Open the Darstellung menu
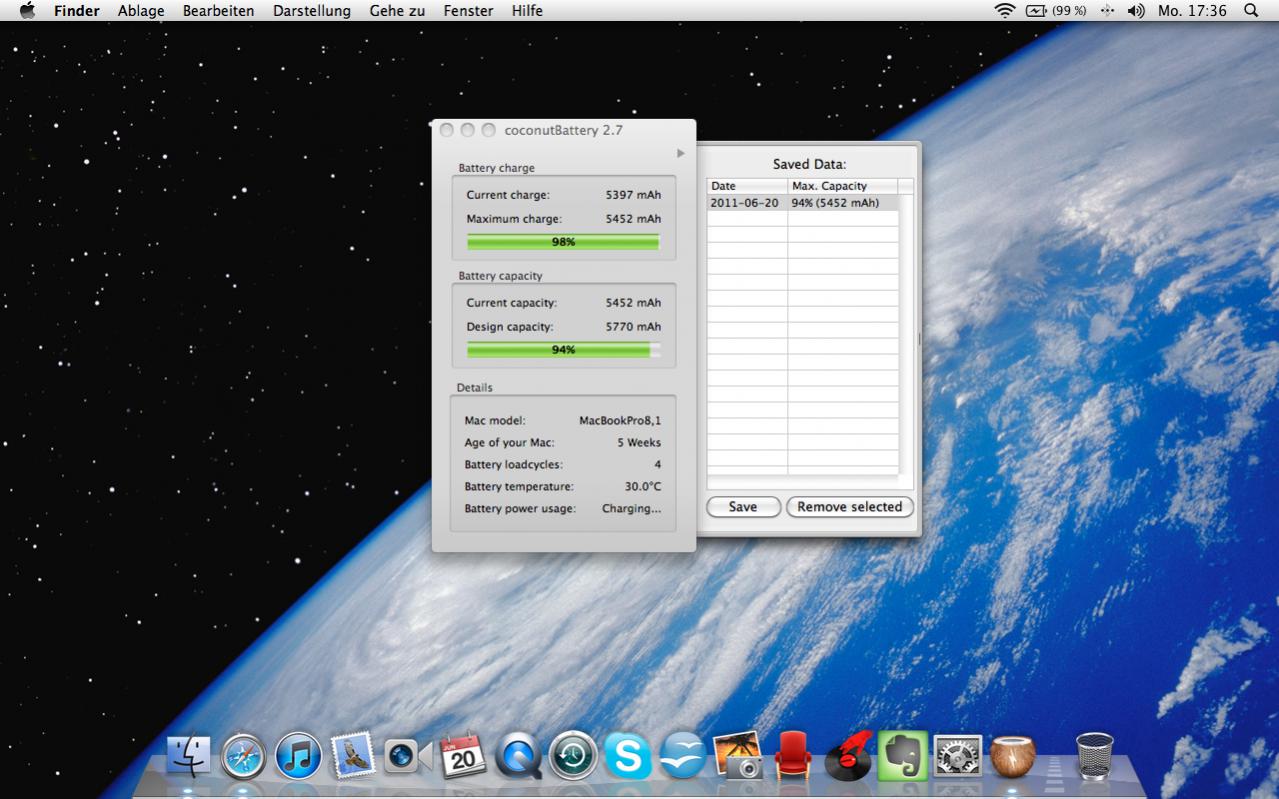Image resolution: width=1279 pixels, height=799 pixels. (312, 11)
